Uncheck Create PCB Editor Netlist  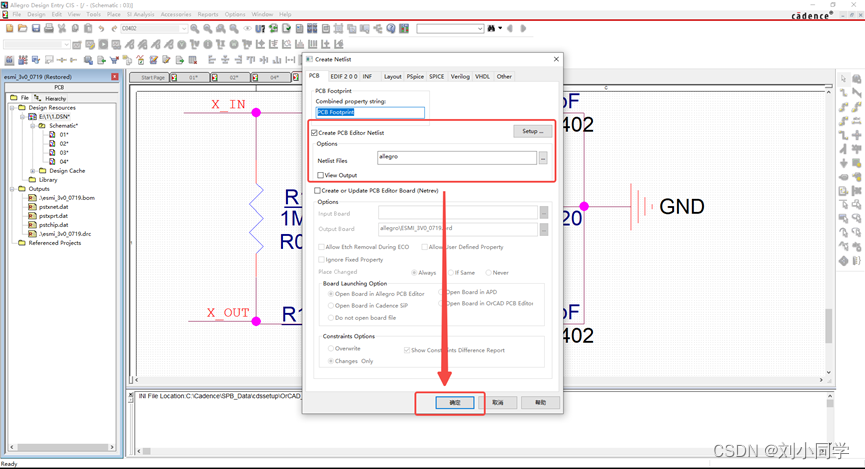pyautogui.click(x=315, y=132)
